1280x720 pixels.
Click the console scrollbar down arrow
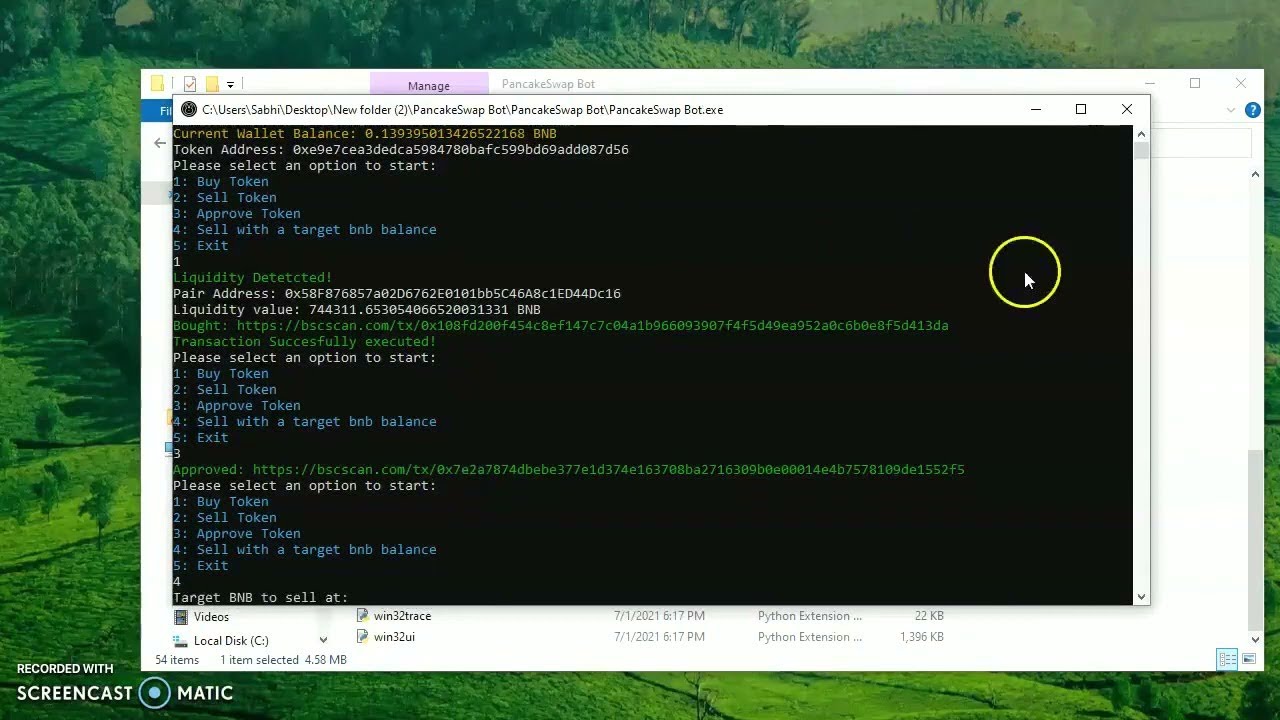[1141, 597]
